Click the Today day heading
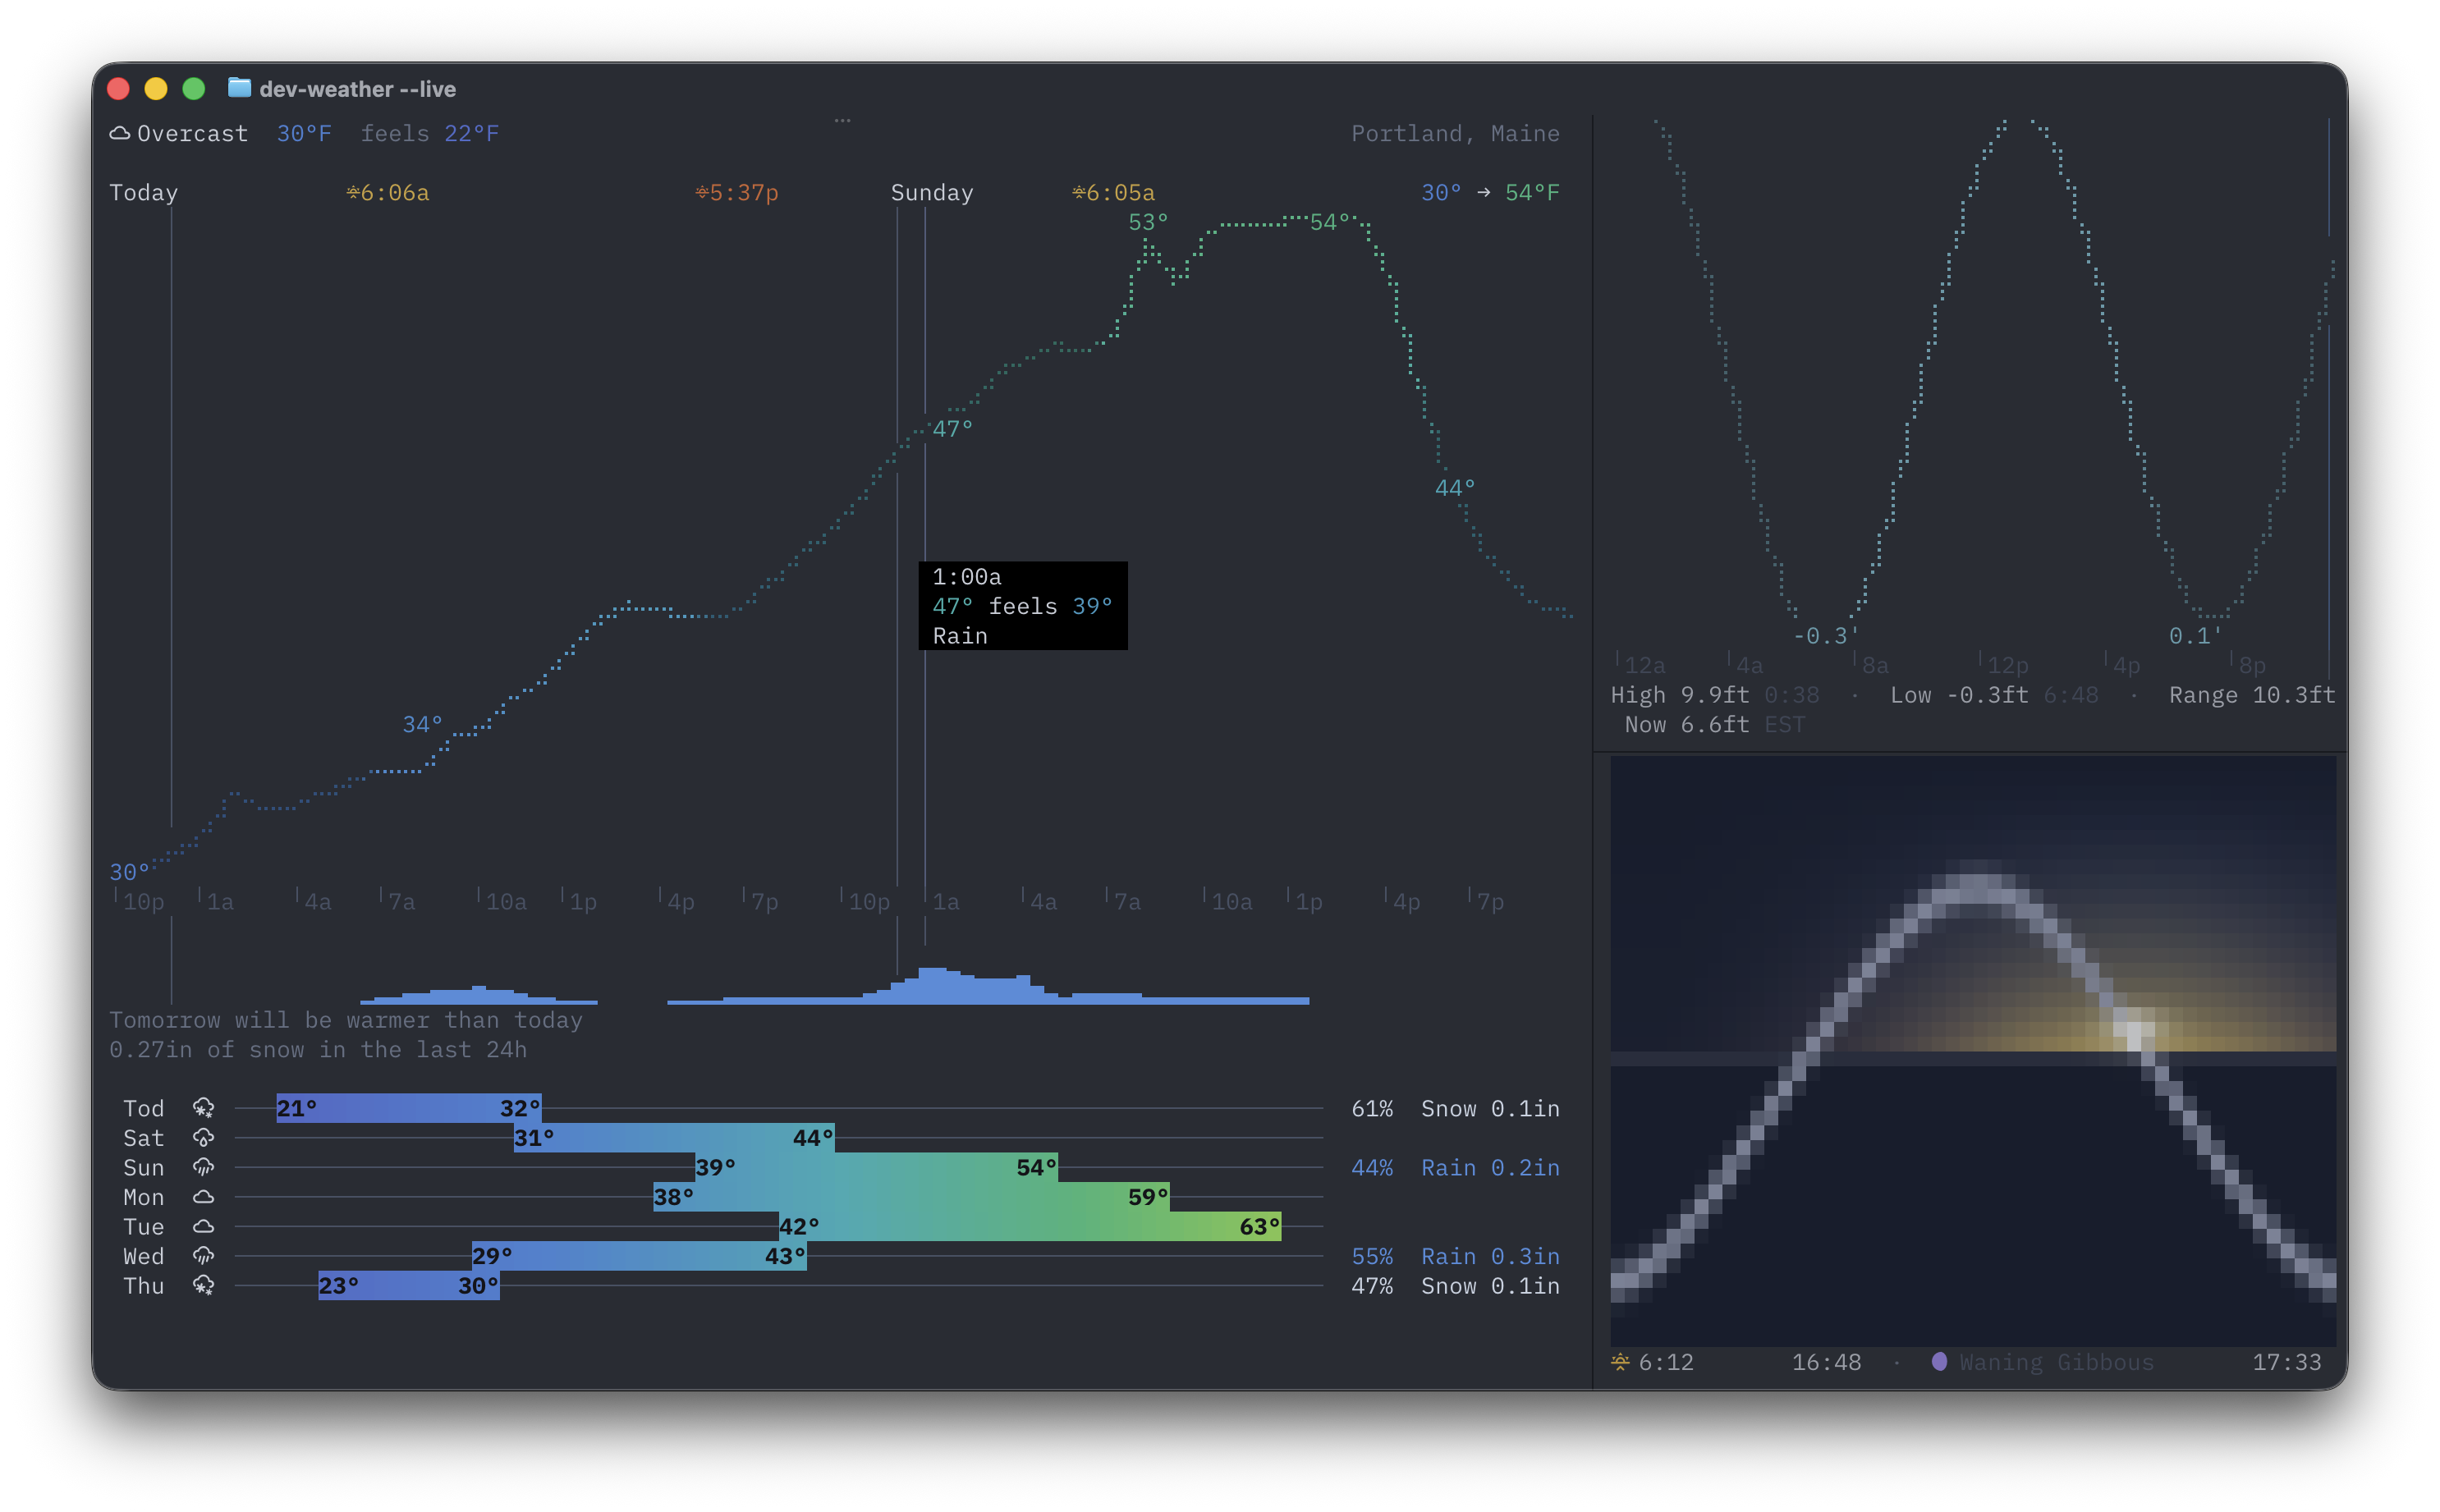The height and width of the screenshot is (1512, 2440). 144,192
